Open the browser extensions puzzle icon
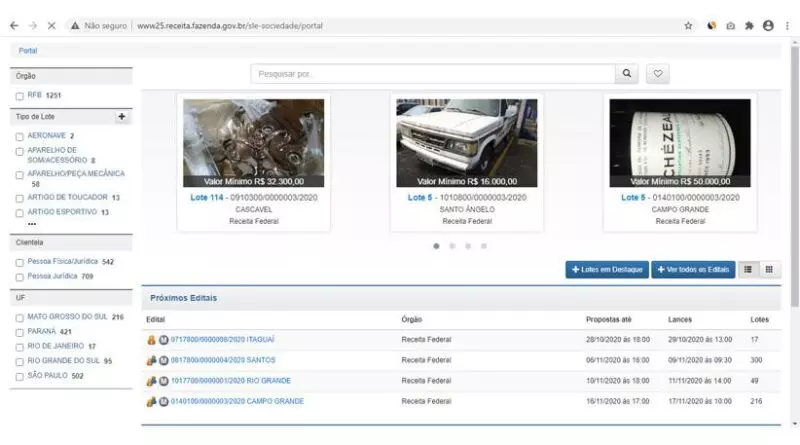 tap(749, 25)
